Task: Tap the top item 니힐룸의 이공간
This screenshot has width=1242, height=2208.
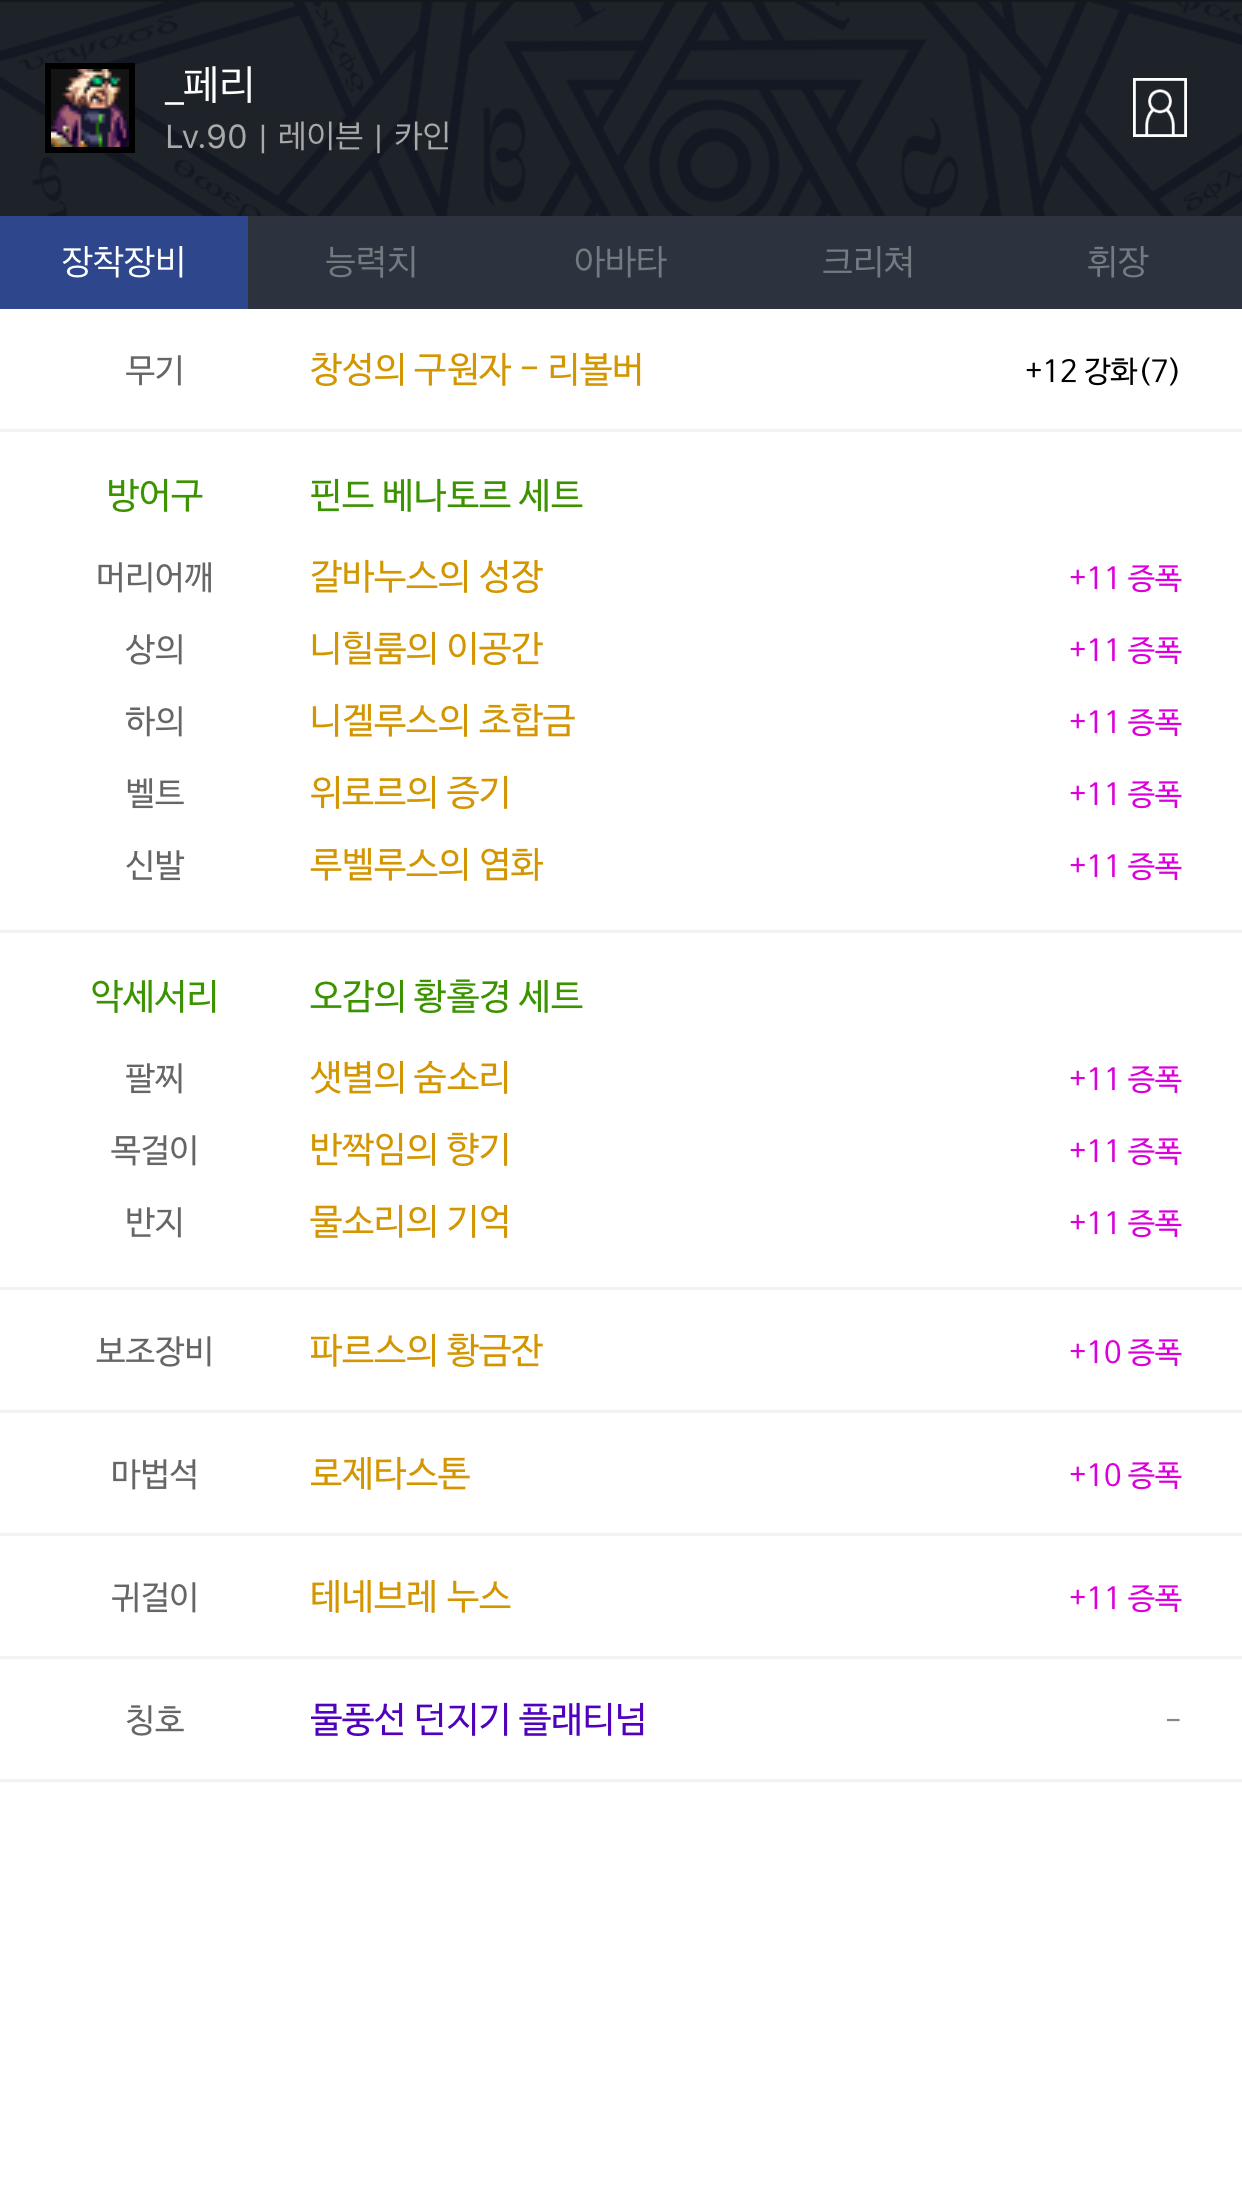Action: (x=426, y=649)
